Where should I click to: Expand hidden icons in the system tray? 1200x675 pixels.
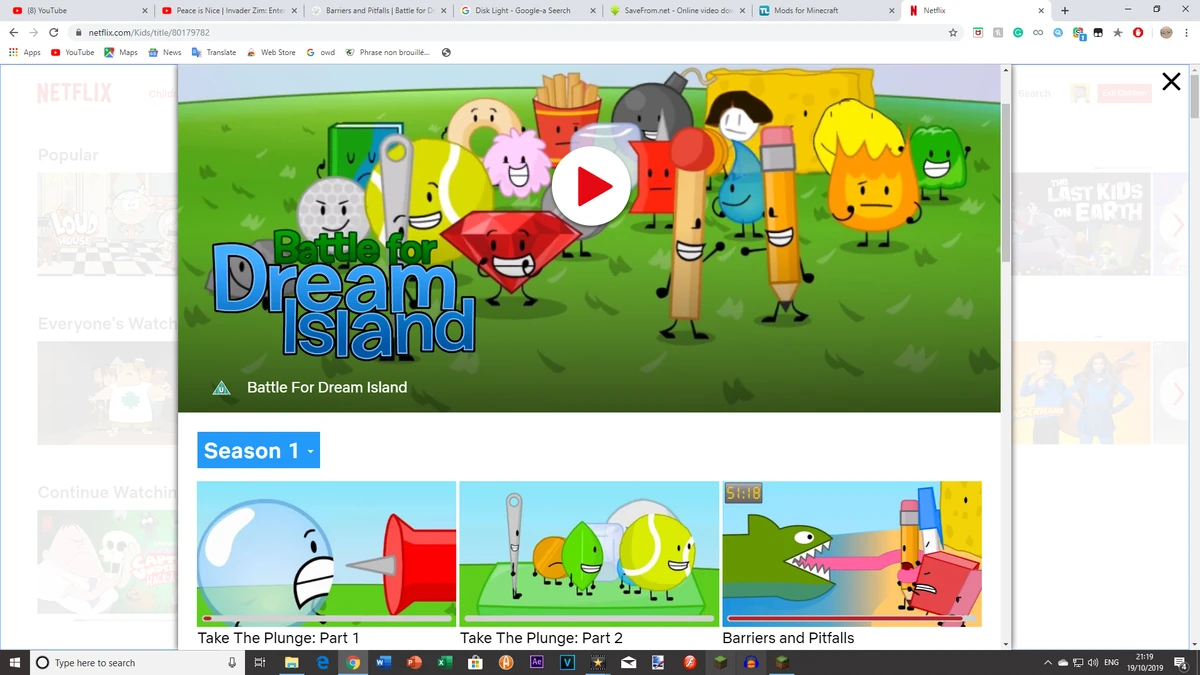tap(1048, 662)
